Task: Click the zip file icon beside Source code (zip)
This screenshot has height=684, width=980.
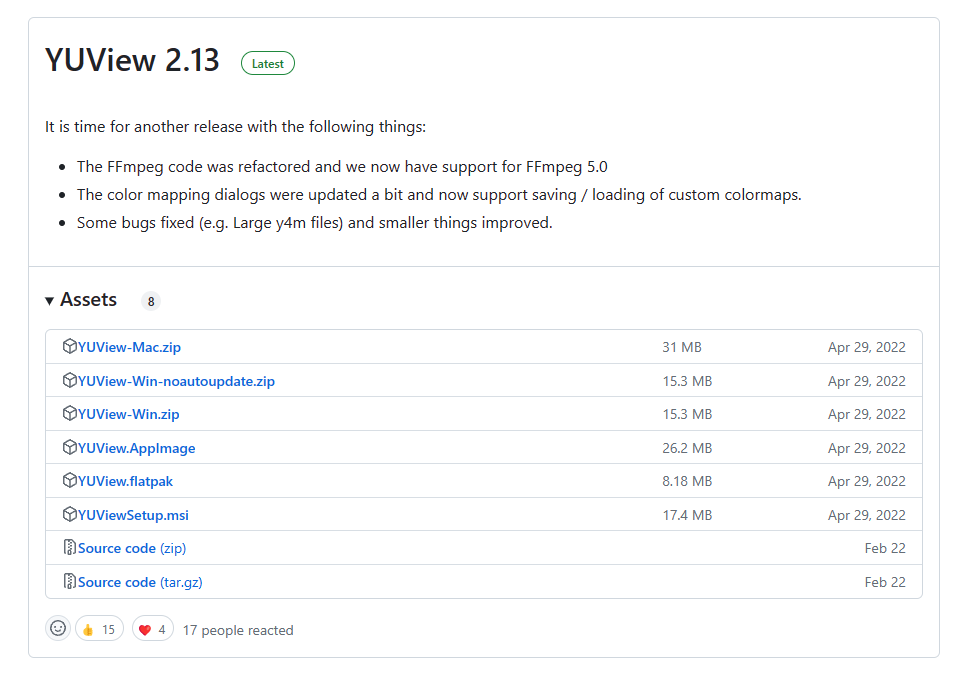Action: tap(69, 548)
